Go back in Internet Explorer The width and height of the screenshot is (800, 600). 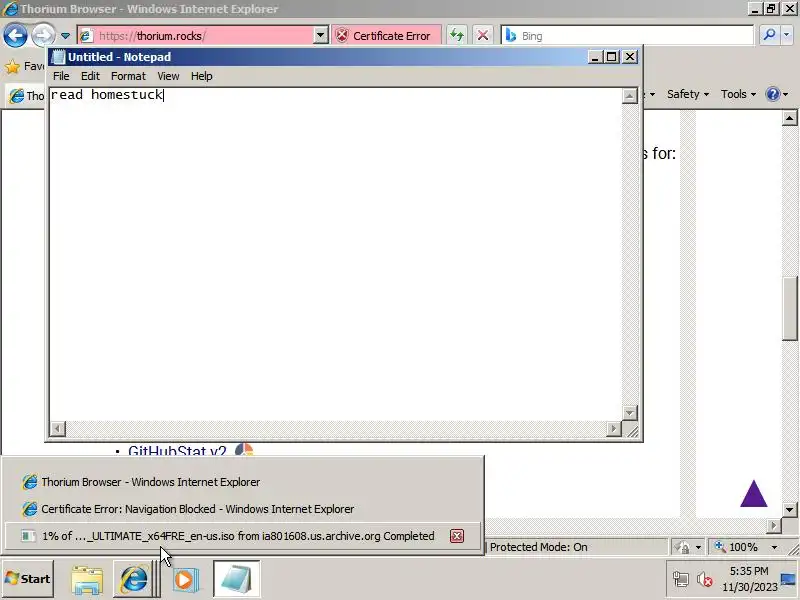15,36
